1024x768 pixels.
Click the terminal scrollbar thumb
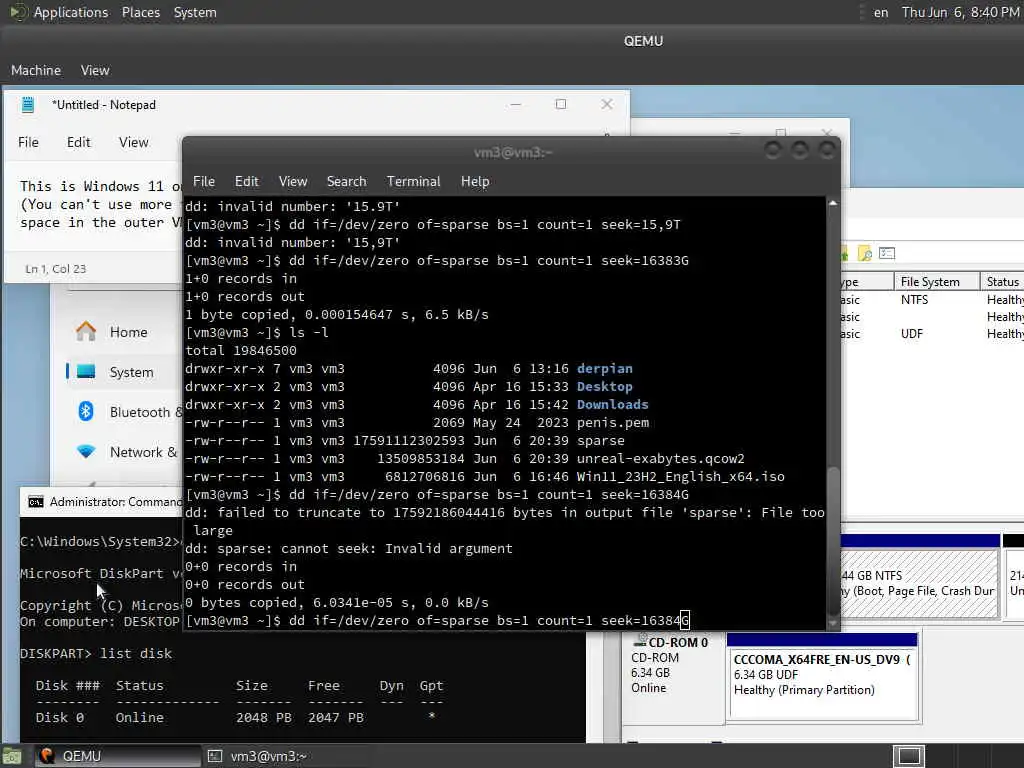833,540
